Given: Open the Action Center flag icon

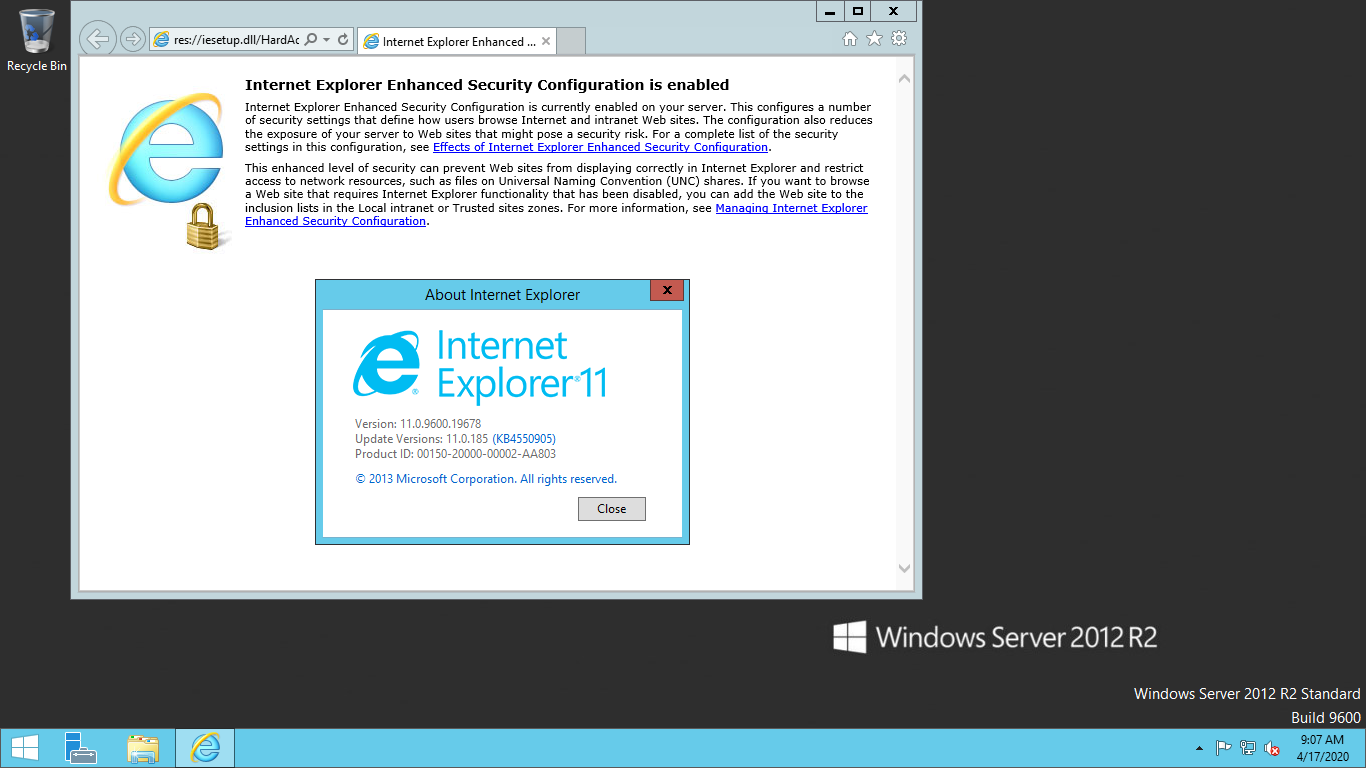Looking at the screenshot, I should (x=1223, y=748).
